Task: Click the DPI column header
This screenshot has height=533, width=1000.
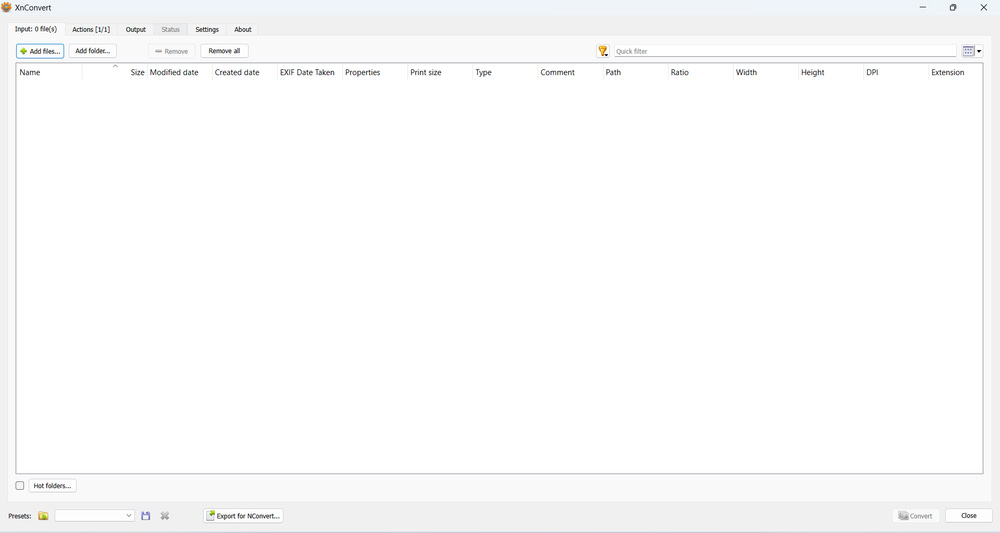Action: click(896, 72)
